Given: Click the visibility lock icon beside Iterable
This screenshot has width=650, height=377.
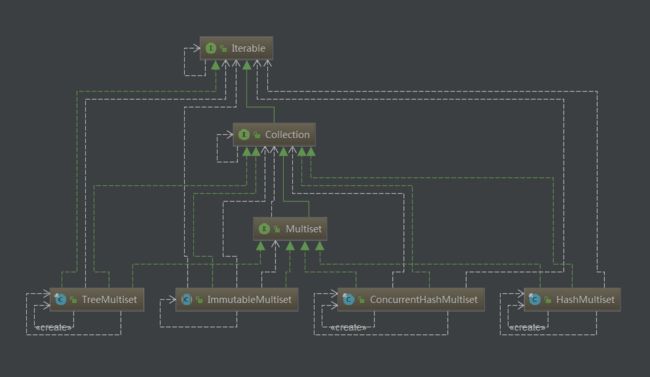Looking at the screenshot, I should [223, 49].
